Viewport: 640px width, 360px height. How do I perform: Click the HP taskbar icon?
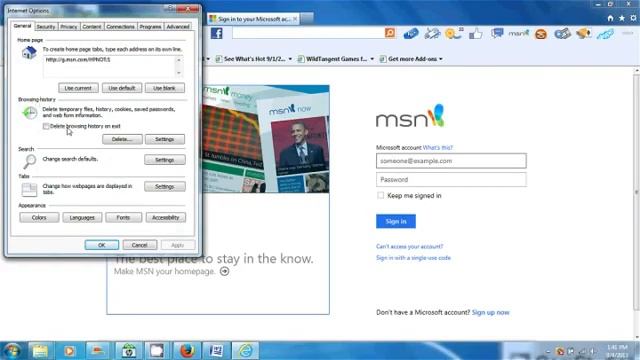(129, 351)
